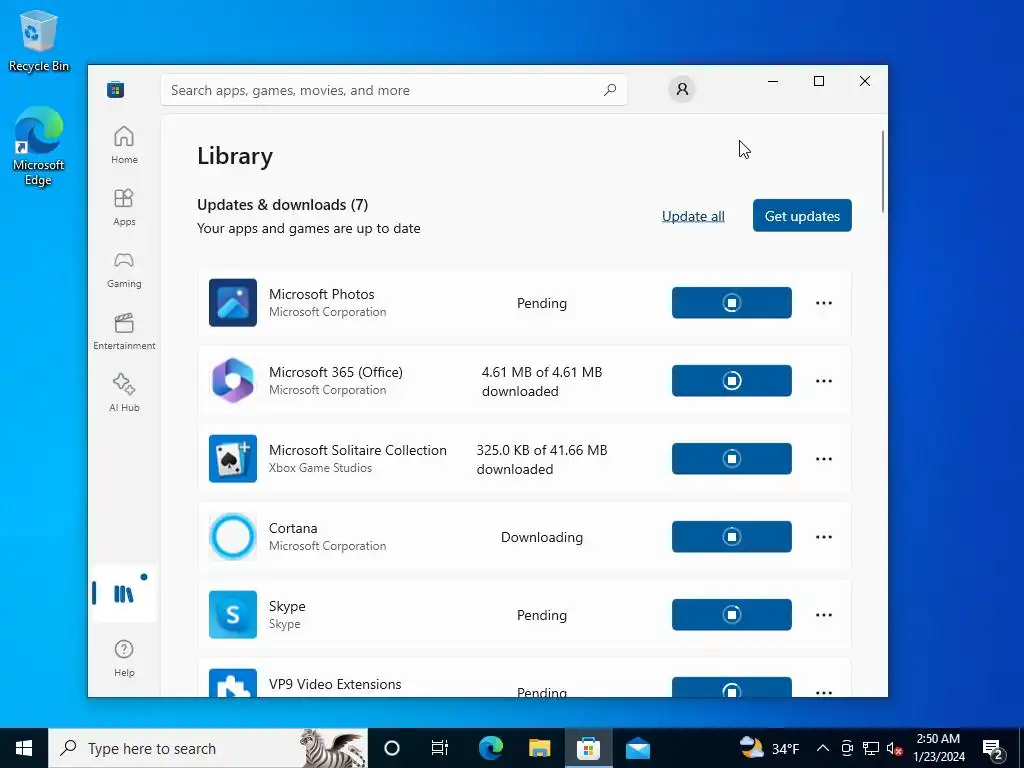1024x768 pixels.
Task: Stop the Microsoft Photos pending update
Action: 731,302
